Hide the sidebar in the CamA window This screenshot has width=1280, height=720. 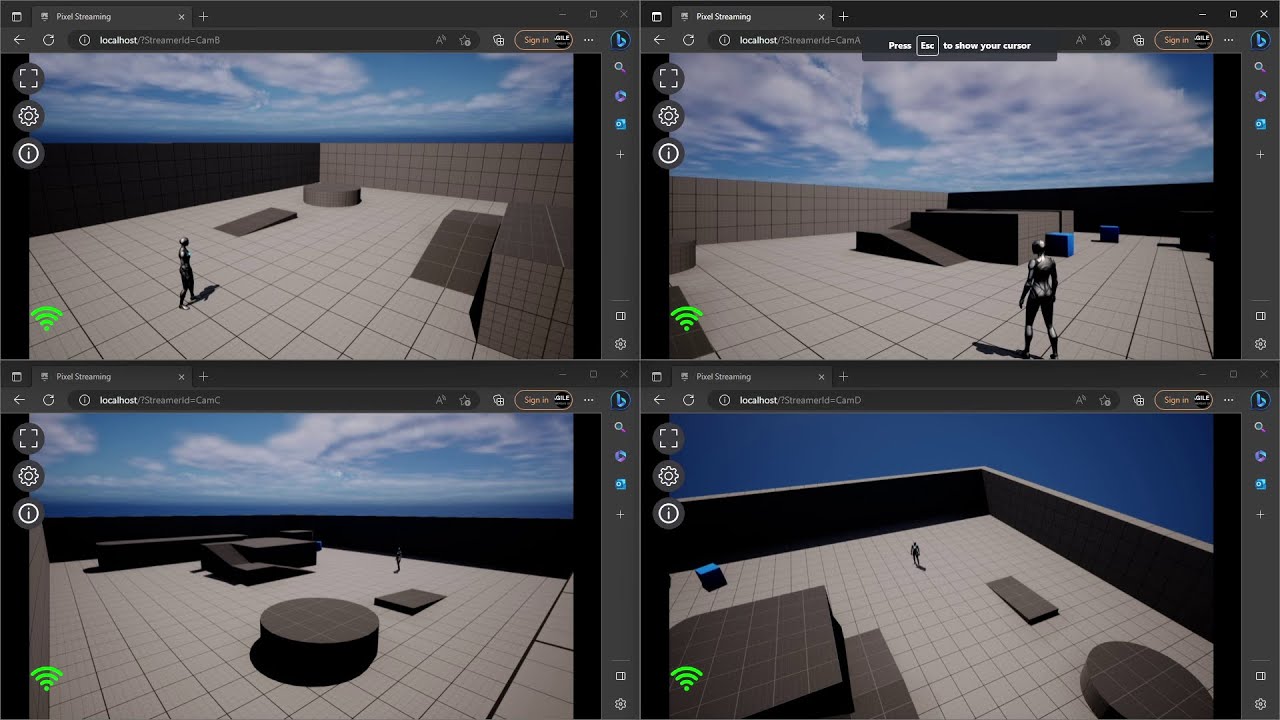pos(1260,316)
